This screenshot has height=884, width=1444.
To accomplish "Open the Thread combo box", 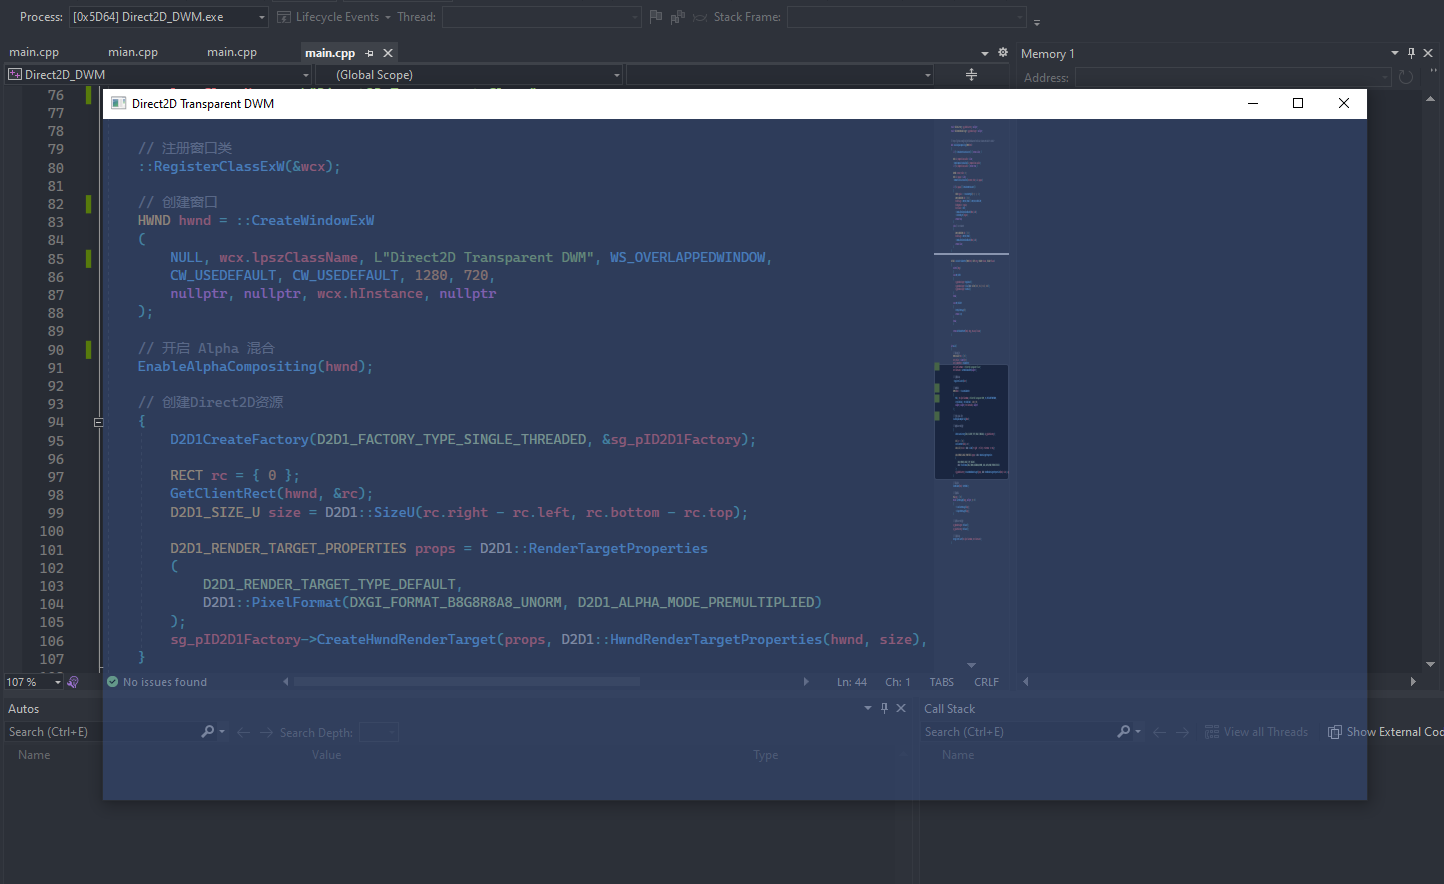I will pyautogui.click(x=541, y=17).
